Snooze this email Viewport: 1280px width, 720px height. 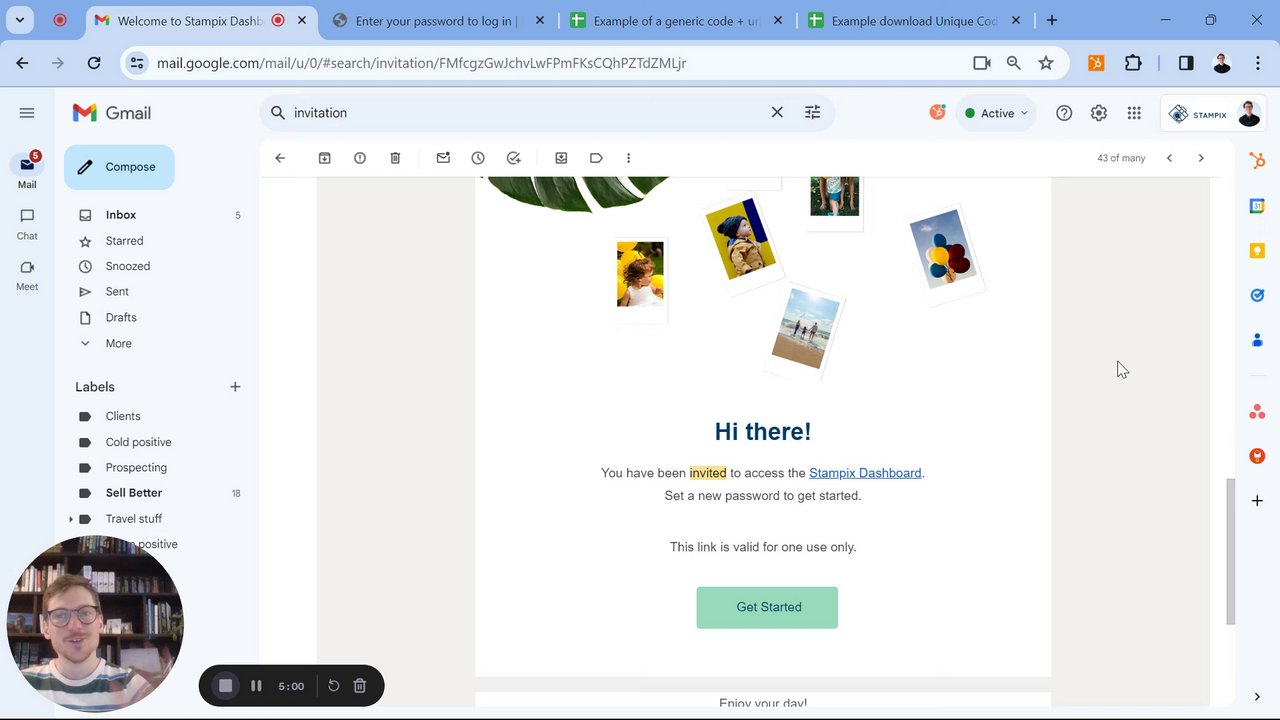tap(478, 158)
